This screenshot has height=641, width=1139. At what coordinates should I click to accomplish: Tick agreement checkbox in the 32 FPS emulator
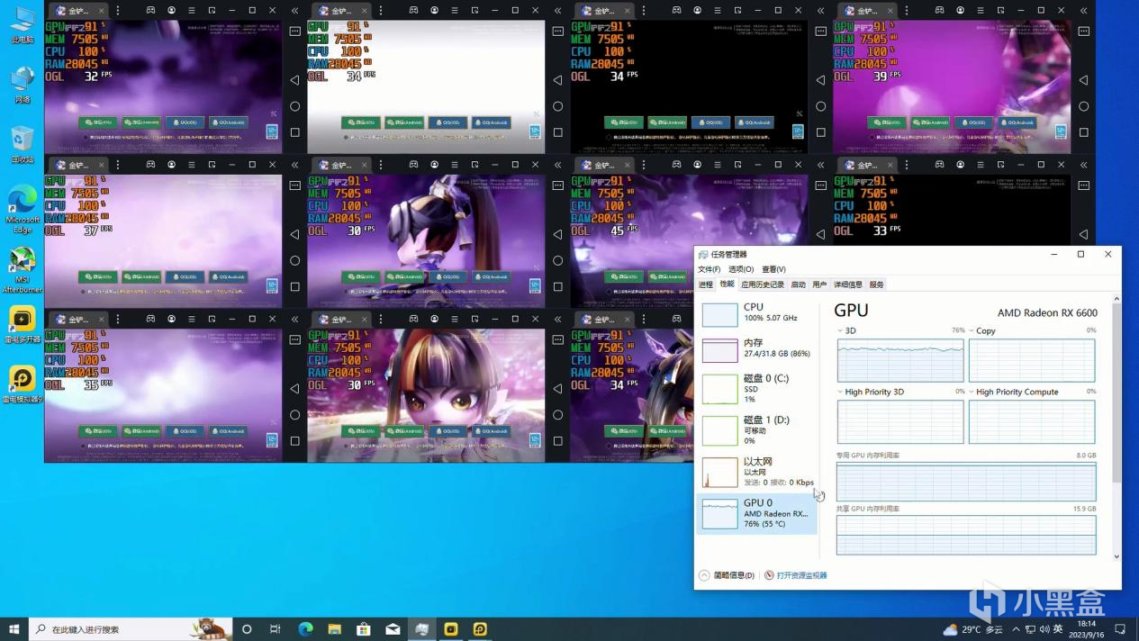click(85, 137)
